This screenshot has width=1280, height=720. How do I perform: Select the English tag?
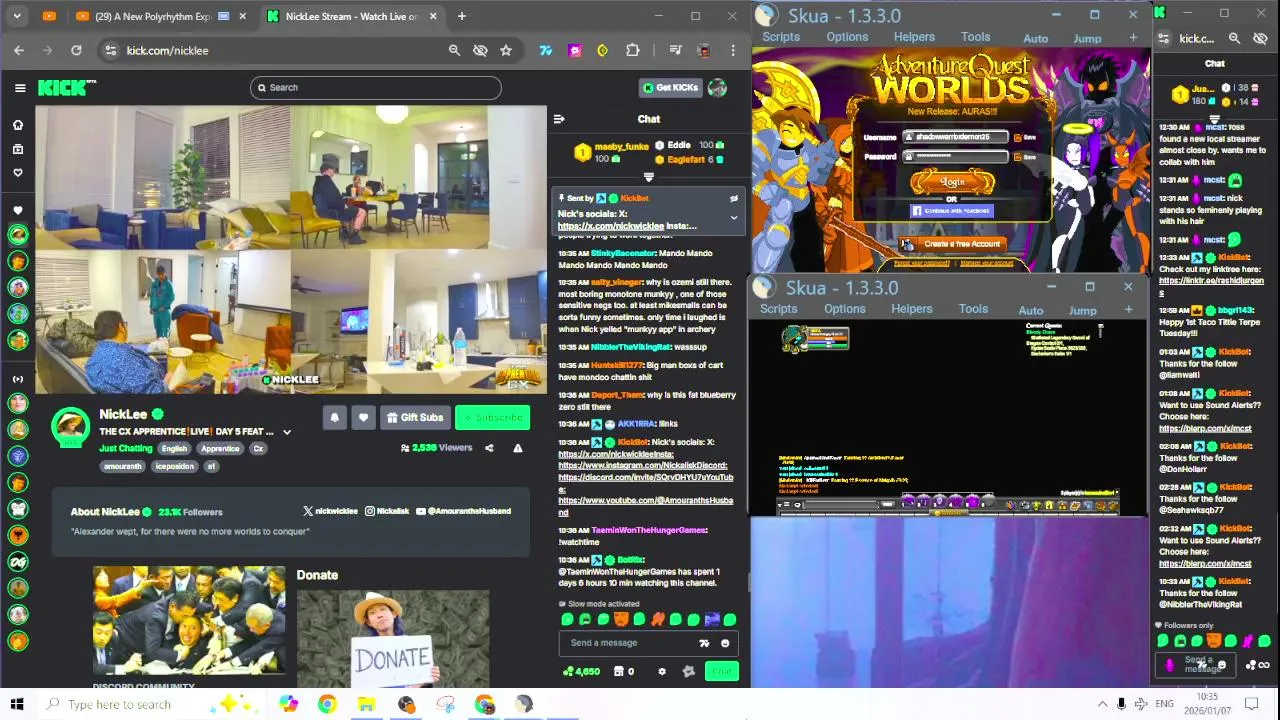(x=174, y=449)
